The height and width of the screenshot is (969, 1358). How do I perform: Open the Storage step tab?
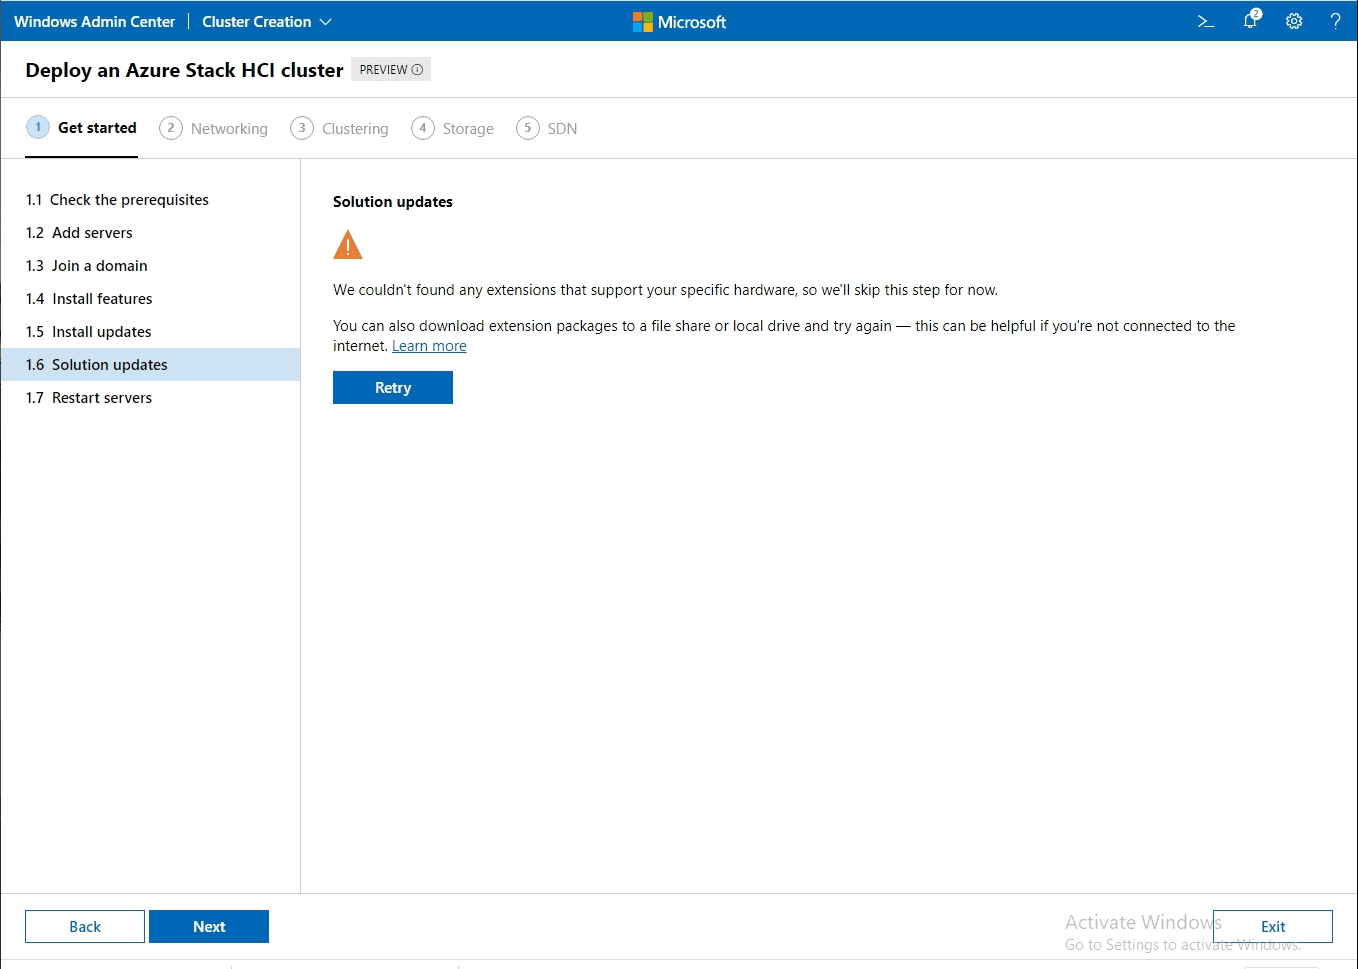pos(453,129)
